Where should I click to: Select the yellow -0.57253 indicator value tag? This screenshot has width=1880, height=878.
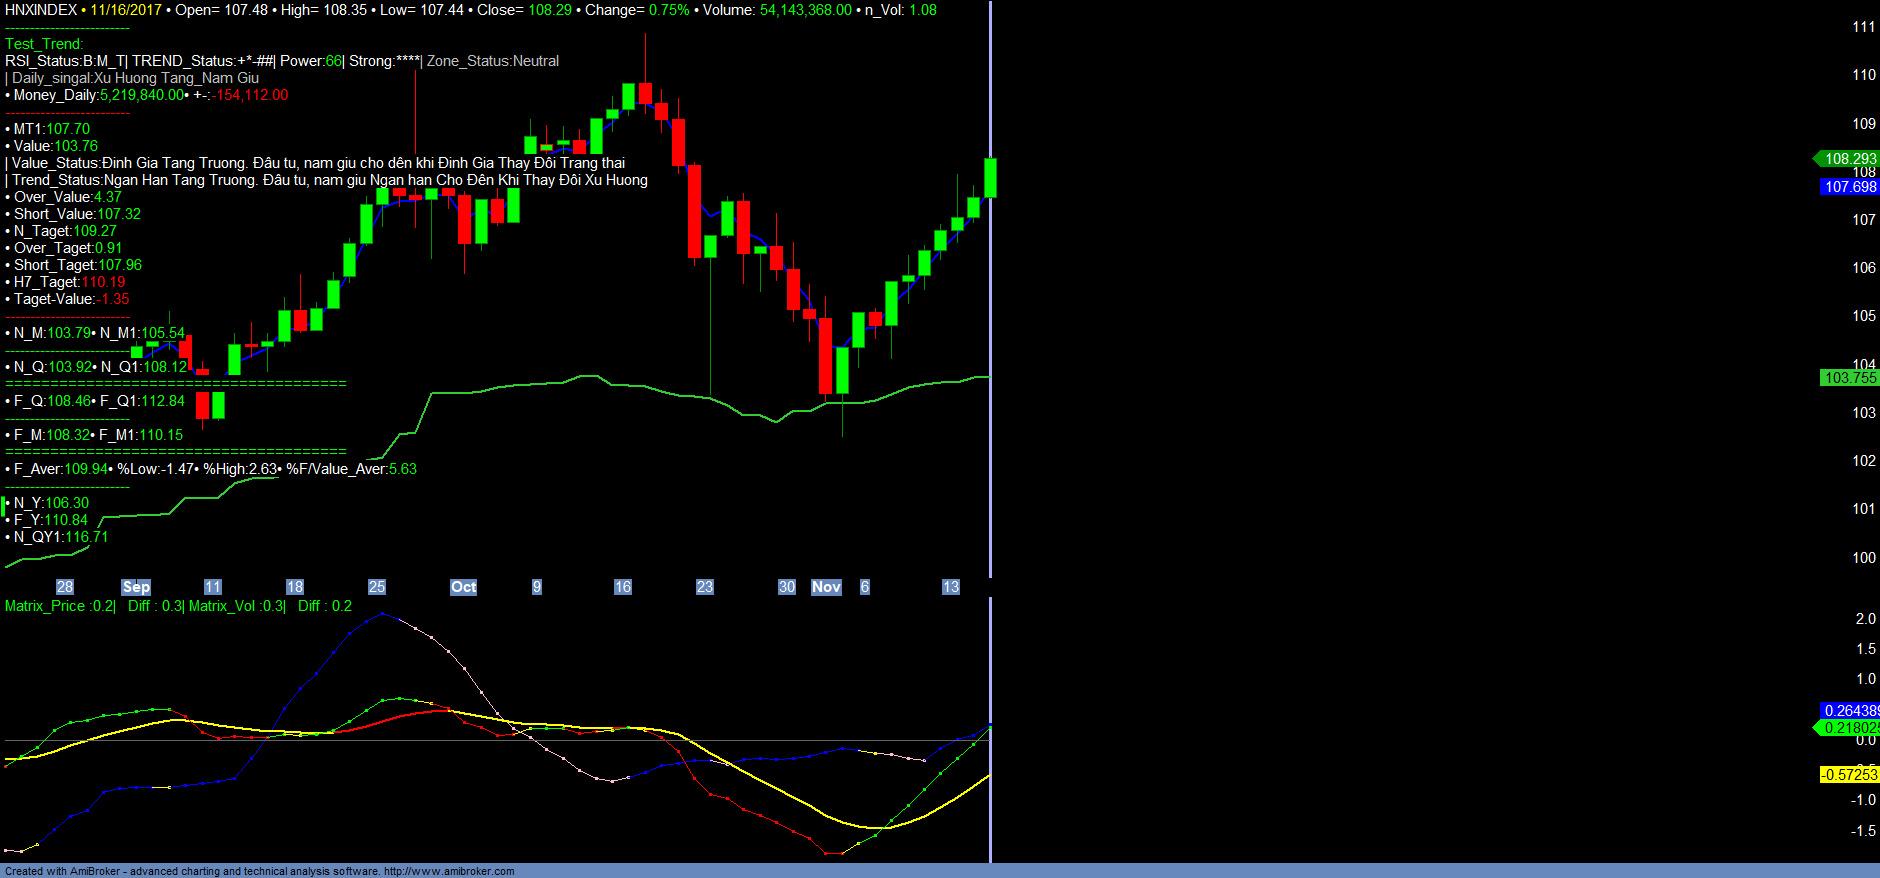pyautogui.click(x=1849, y=775)
